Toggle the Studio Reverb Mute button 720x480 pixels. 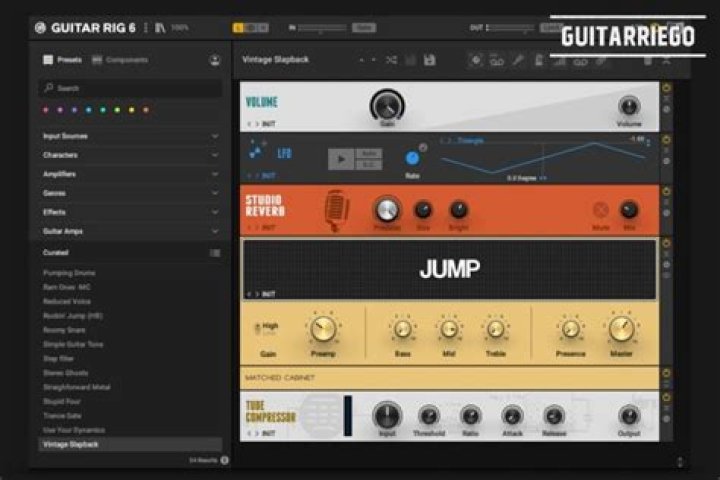point(600,210)
